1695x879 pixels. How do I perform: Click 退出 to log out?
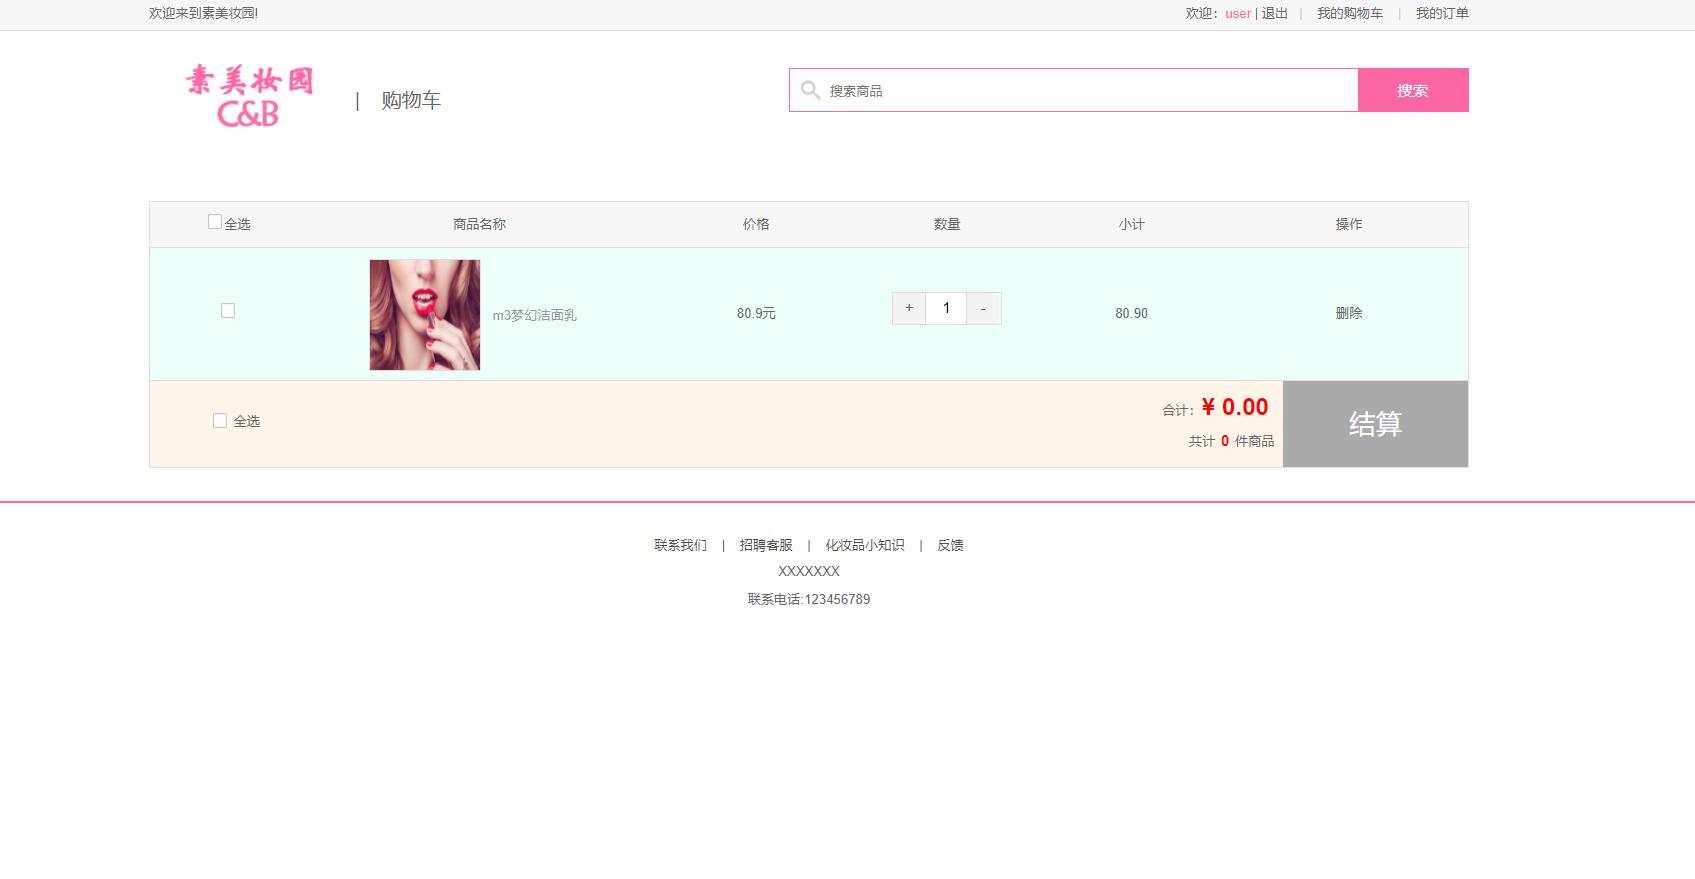point(1275,14)
